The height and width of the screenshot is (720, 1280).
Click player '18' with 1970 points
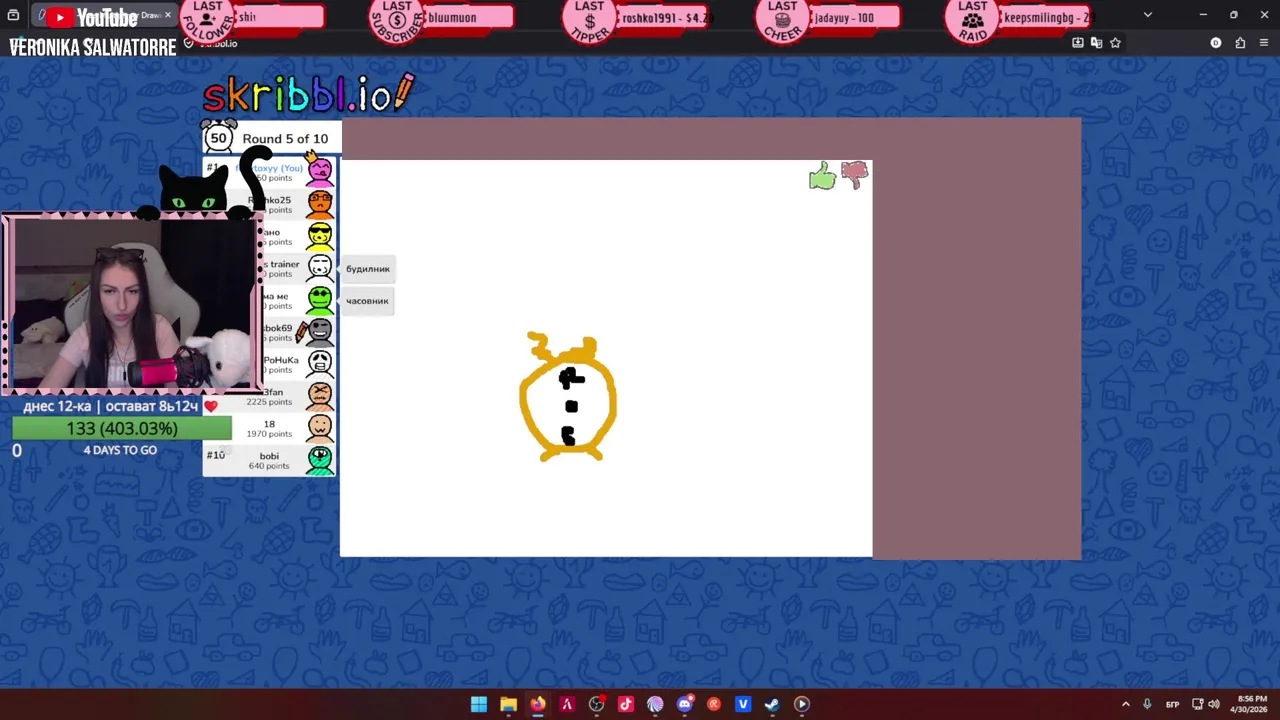[x=269, y=428]
